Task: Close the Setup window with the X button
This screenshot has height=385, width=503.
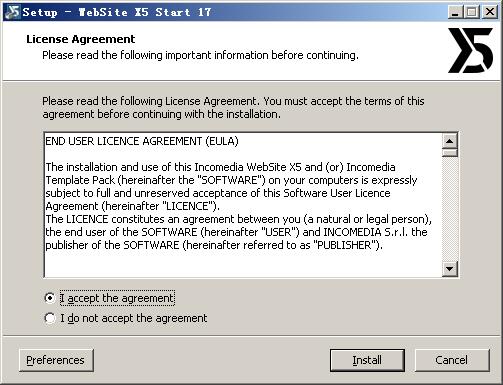Action: [x=490, y=12]
